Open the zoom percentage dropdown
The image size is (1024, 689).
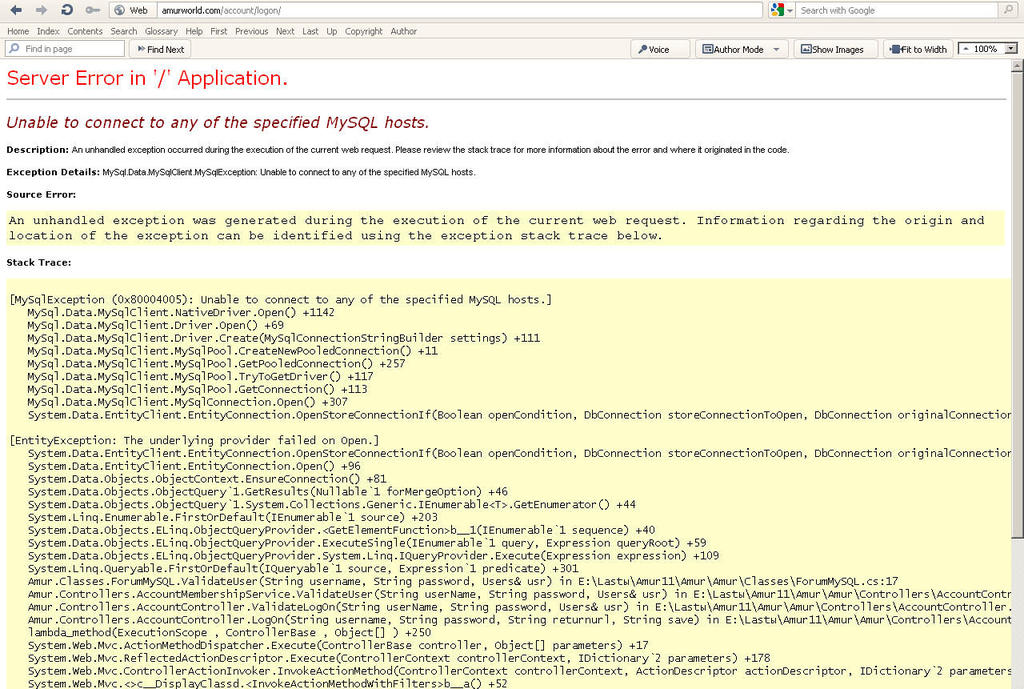point(1011,48)
